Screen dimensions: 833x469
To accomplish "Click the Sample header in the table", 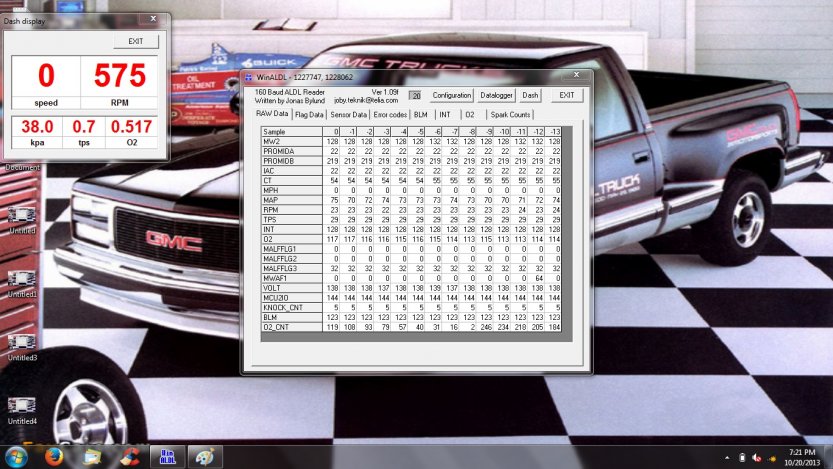I will point(292,131).
